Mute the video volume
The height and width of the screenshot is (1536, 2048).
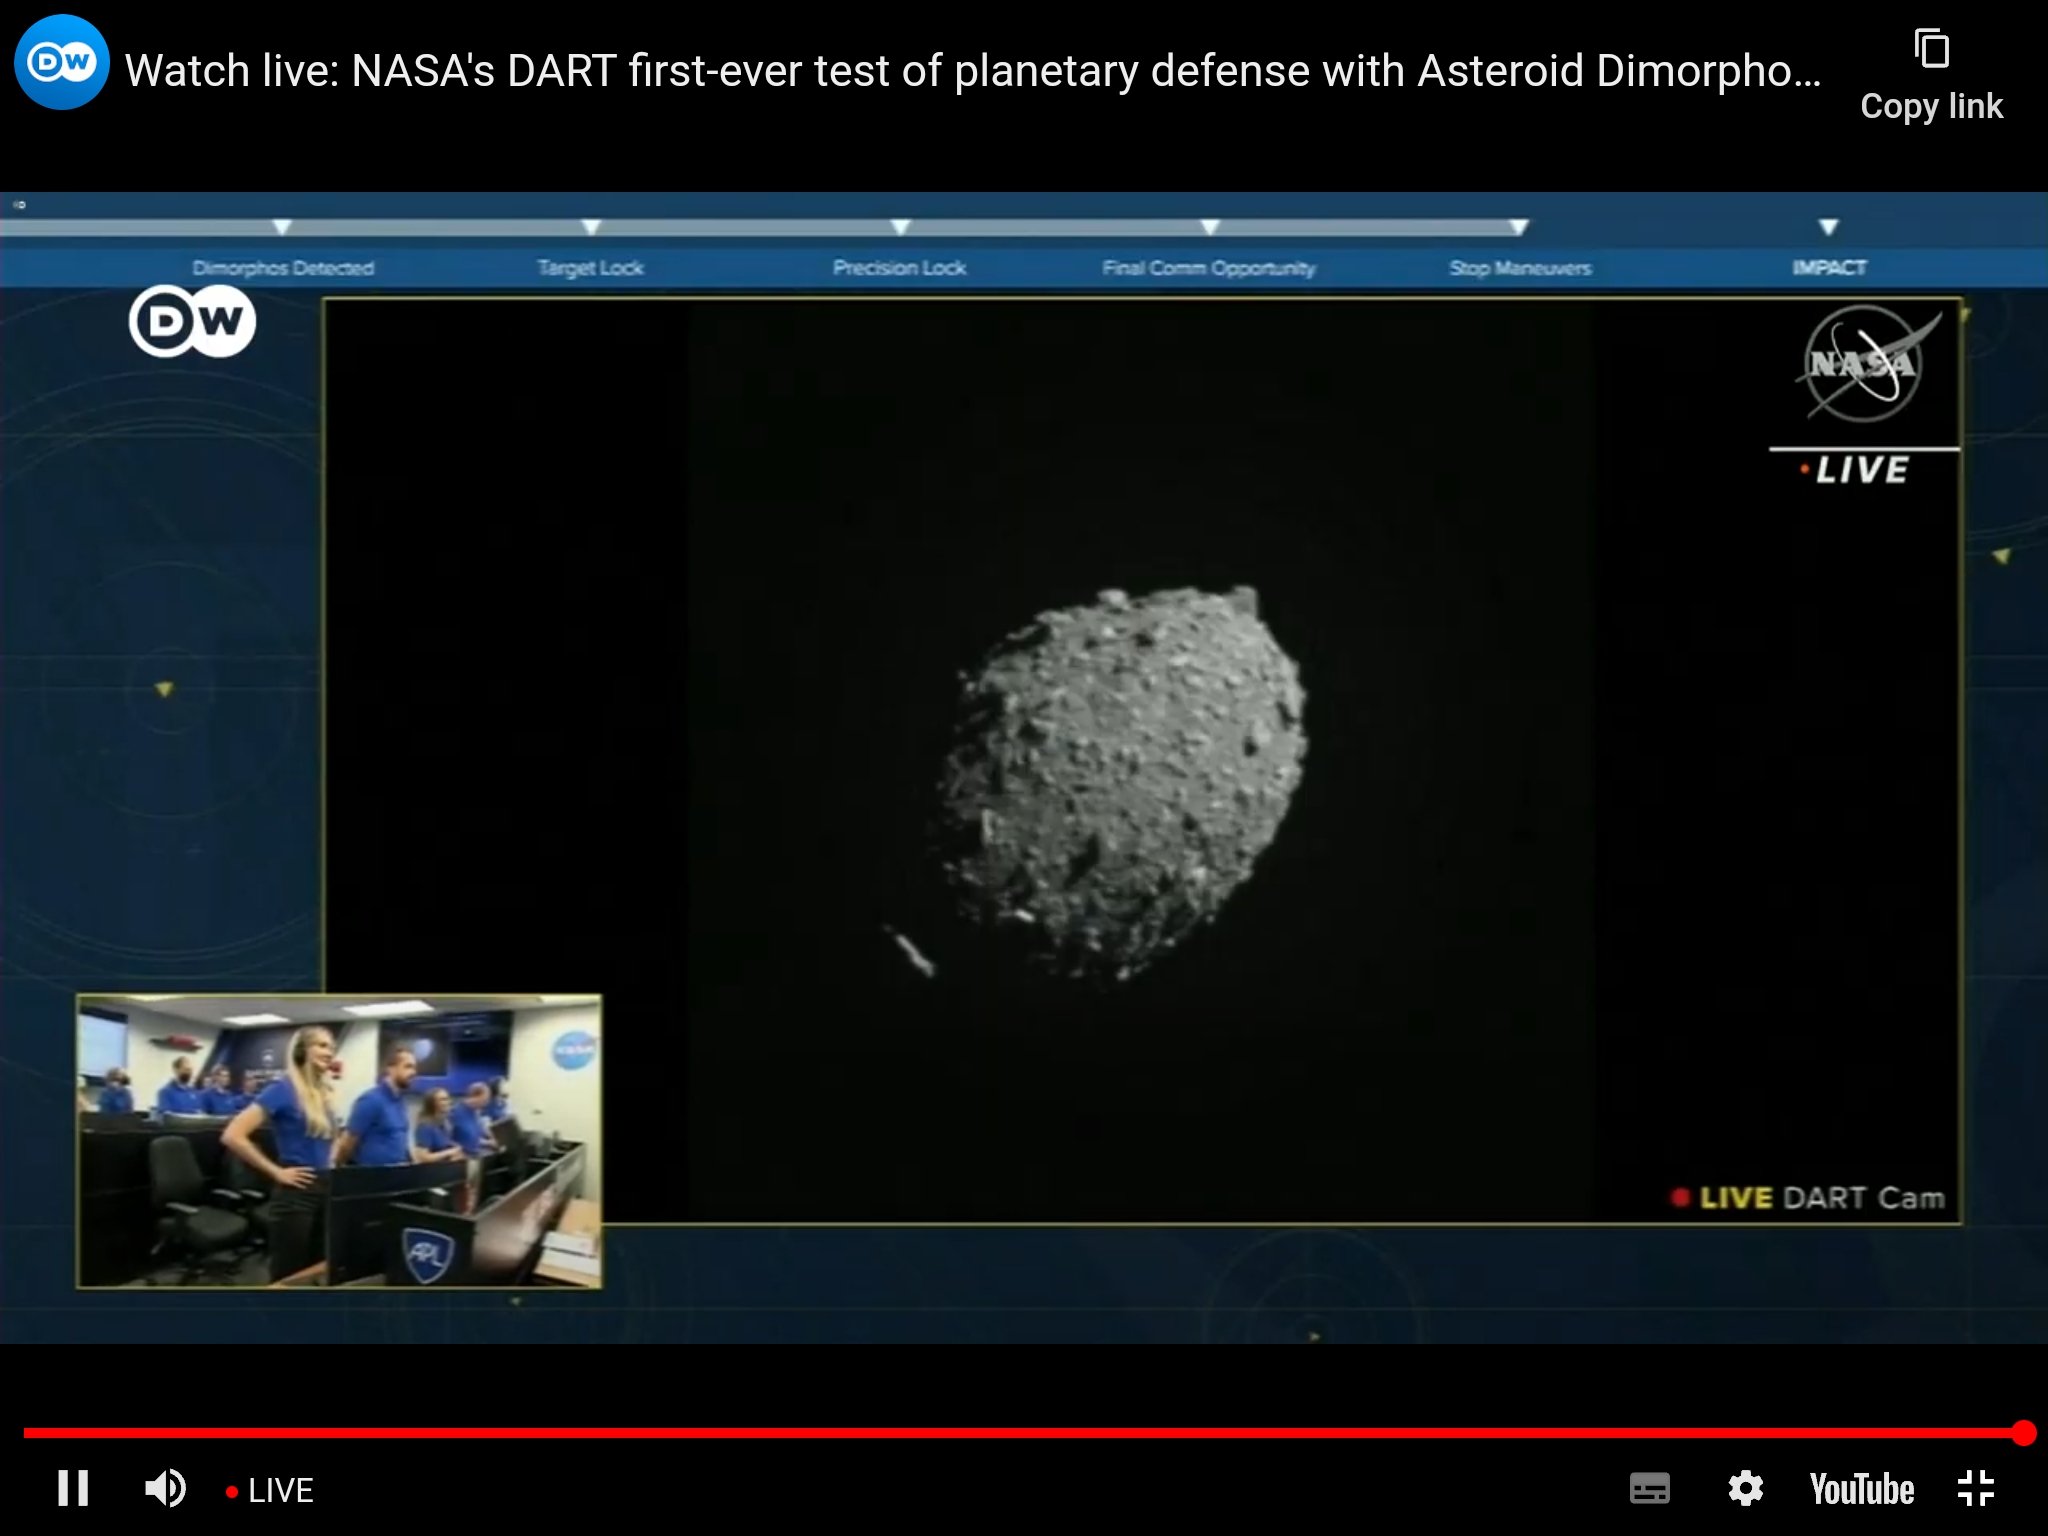click(x=165, y=1489)
